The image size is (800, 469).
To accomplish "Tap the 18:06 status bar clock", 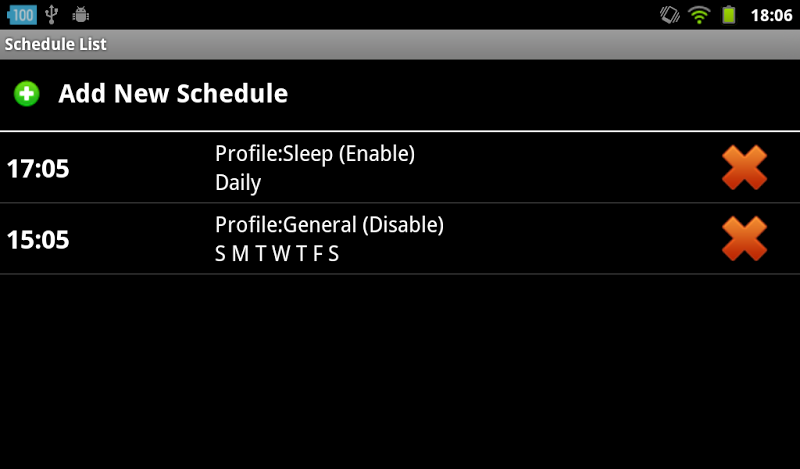I will pos(770,15).
